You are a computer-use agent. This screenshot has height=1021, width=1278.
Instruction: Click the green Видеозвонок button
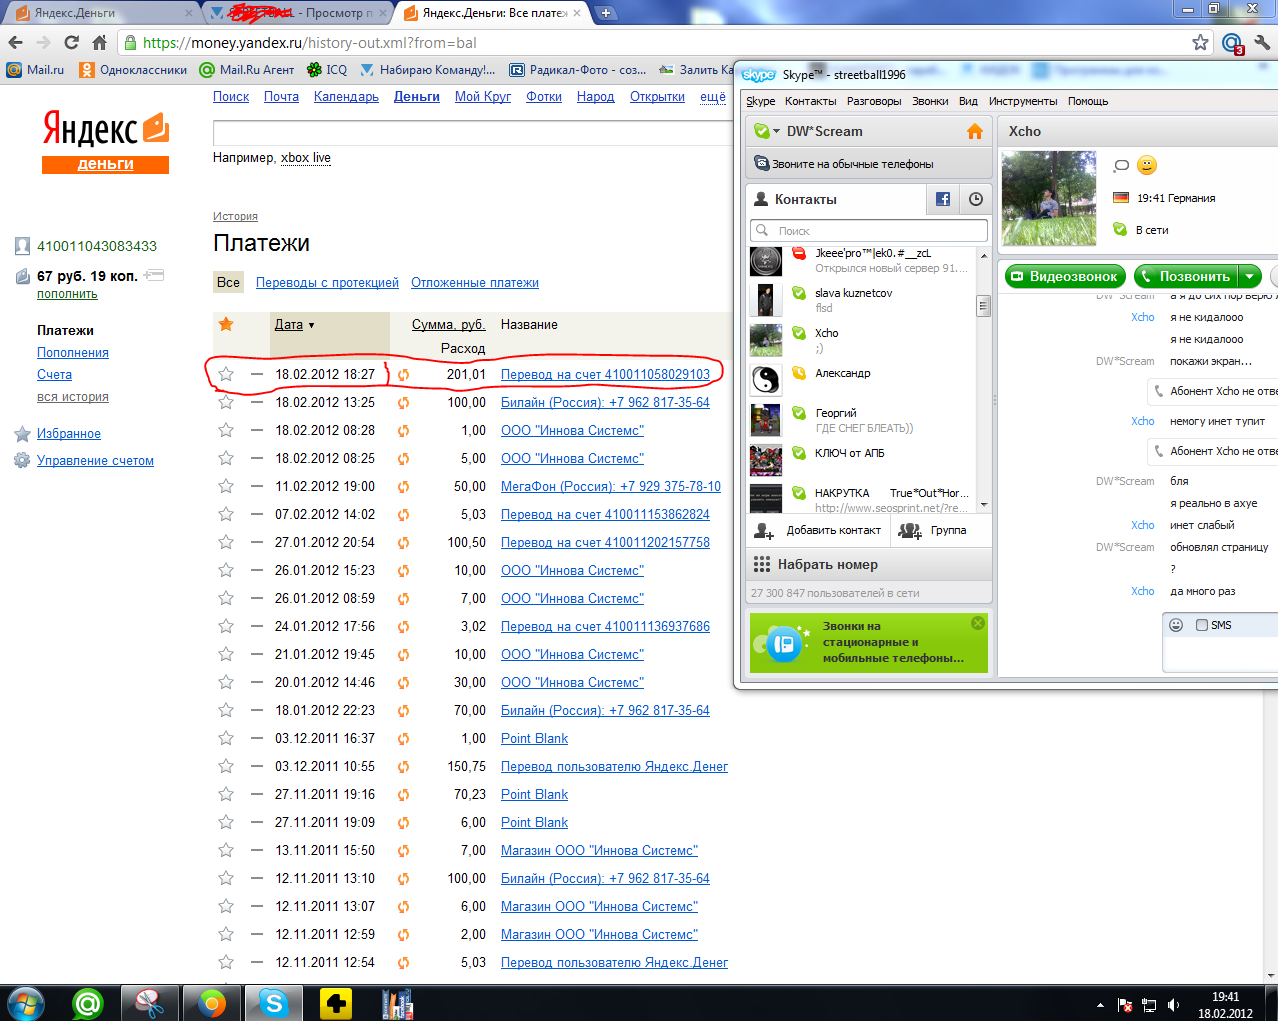click(1065, 277)
